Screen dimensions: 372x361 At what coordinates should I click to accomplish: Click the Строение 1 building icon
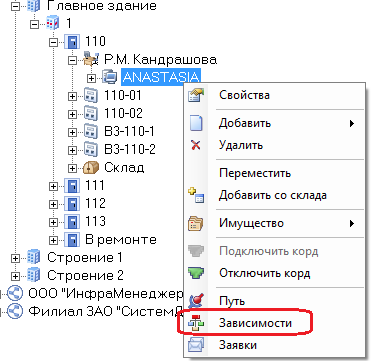pos(33,257)
